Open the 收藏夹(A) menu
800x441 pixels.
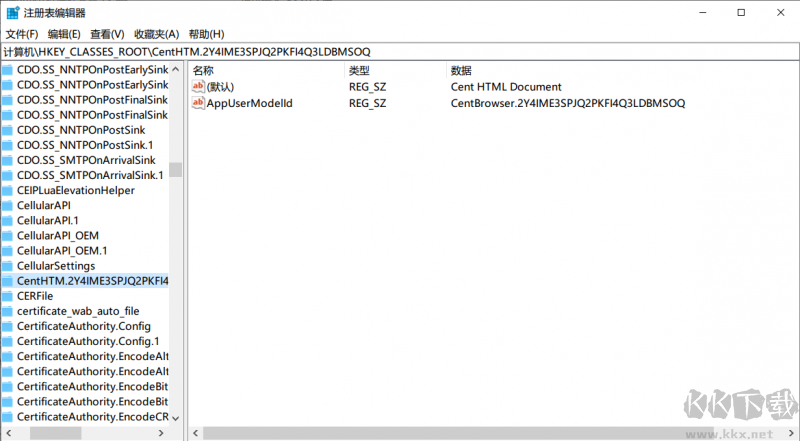pos(156,34)
